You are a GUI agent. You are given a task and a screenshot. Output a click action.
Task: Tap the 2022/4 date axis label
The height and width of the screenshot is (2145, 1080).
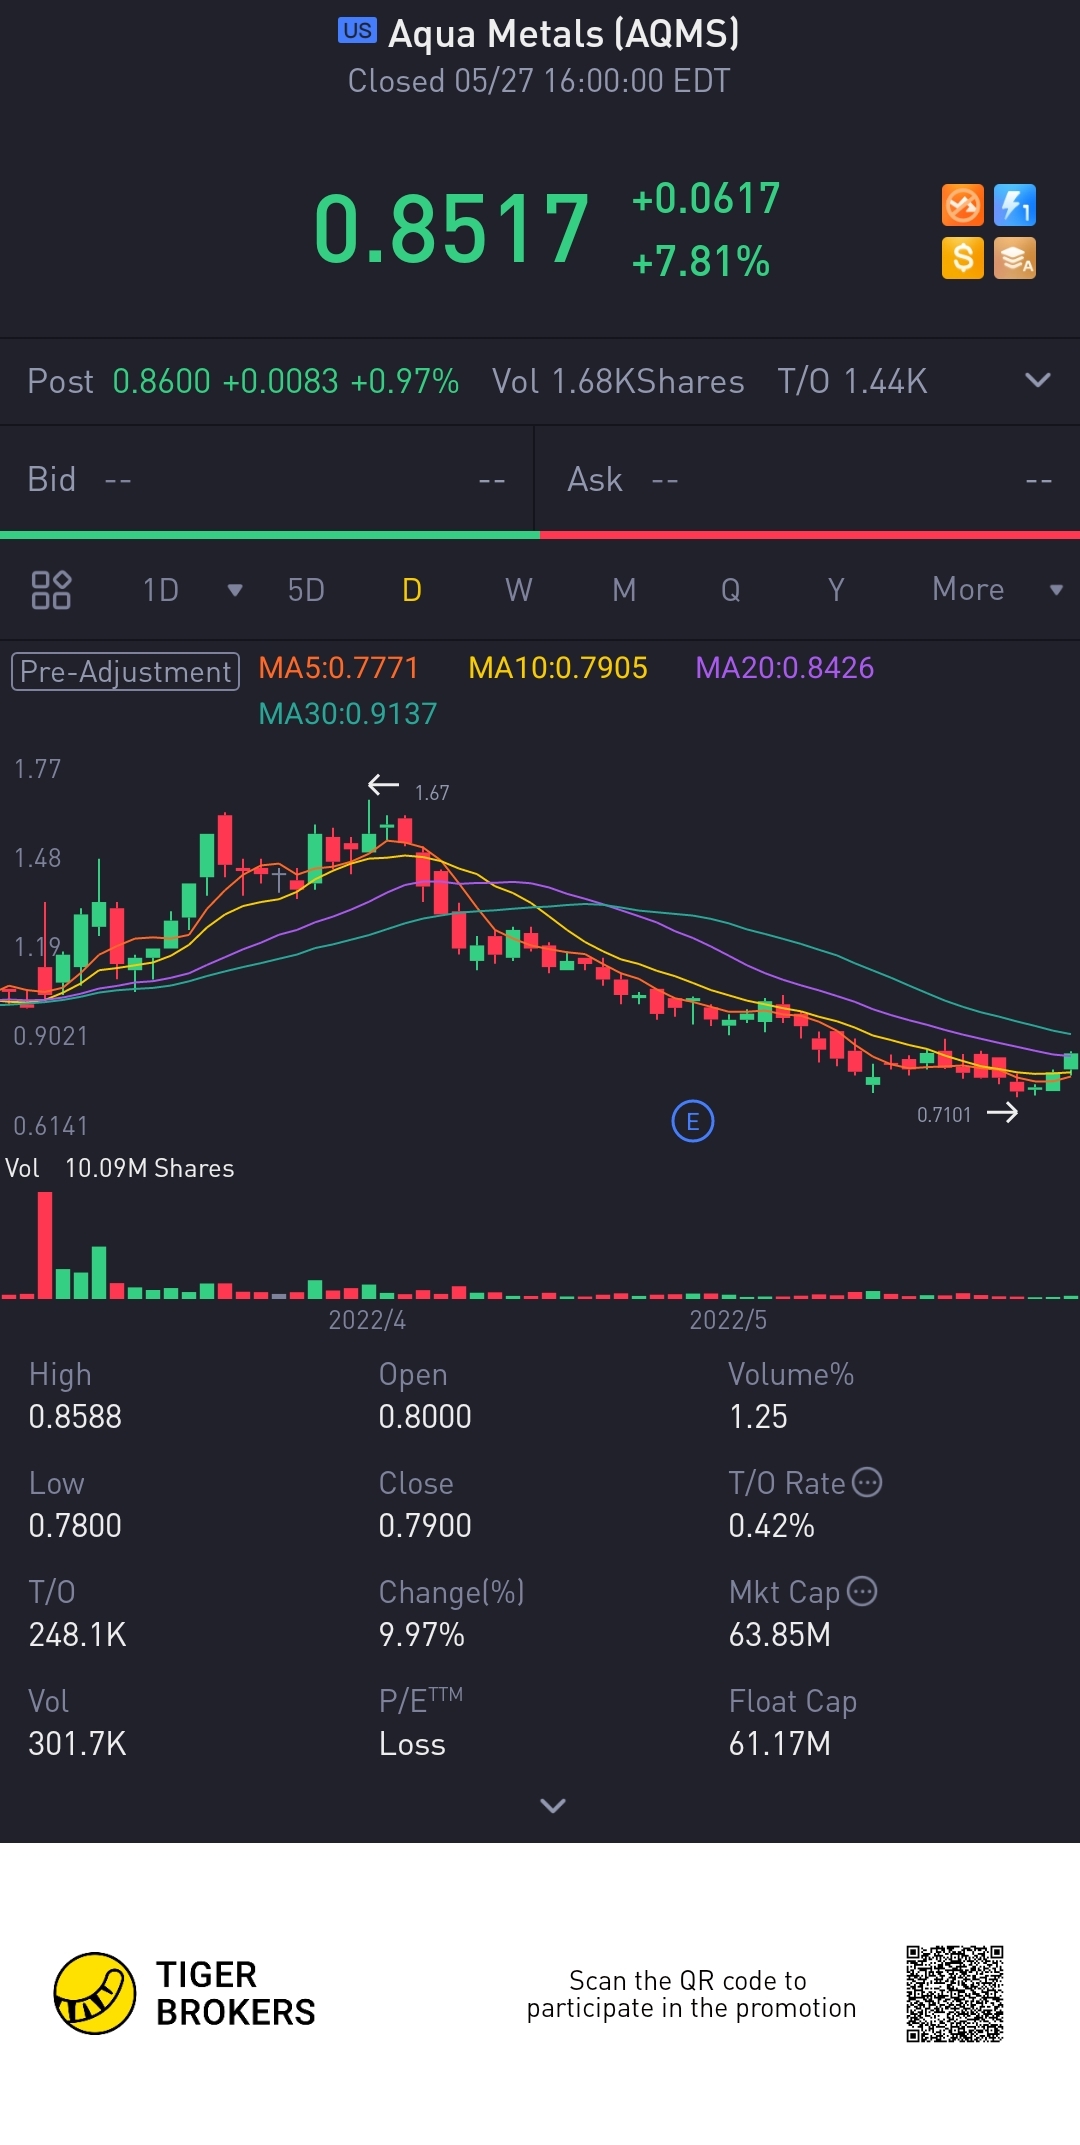[x=367, y=1320]
